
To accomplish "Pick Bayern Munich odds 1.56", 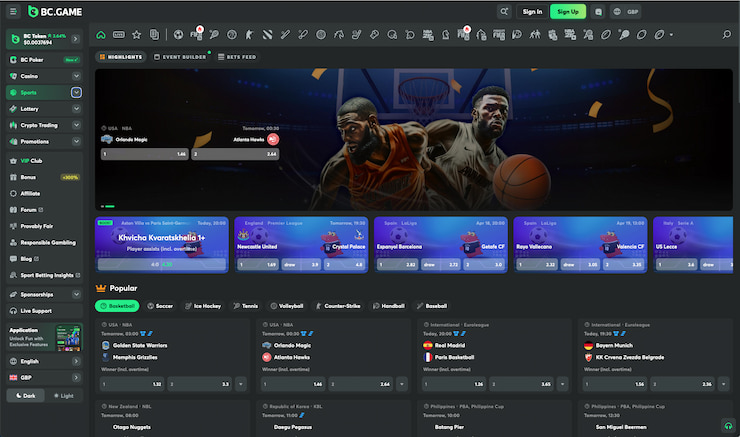I will (x=615, y=384).
